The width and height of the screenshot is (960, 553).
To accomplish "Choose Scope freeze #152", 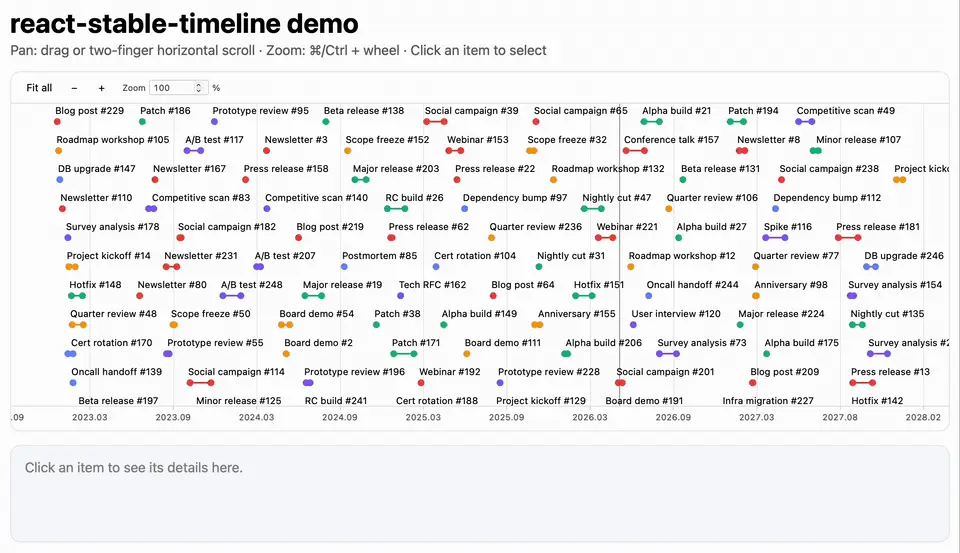I will (x=388, y=140).
